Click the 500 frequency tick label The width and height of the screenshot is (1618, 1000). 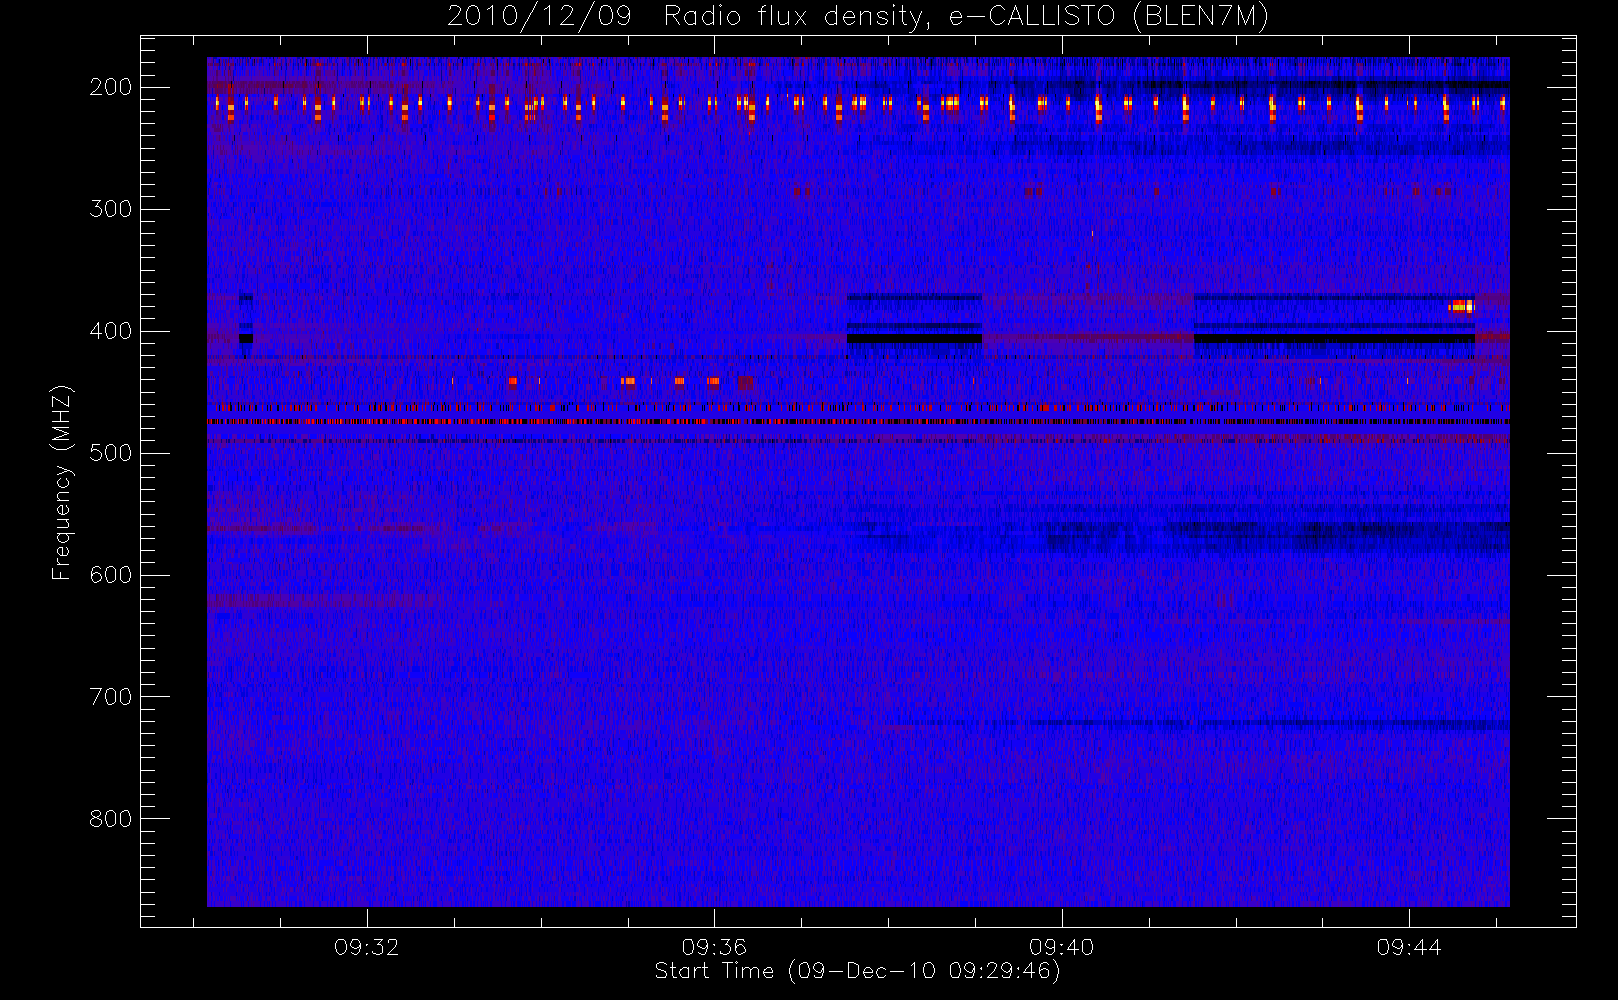pos(111,453)
